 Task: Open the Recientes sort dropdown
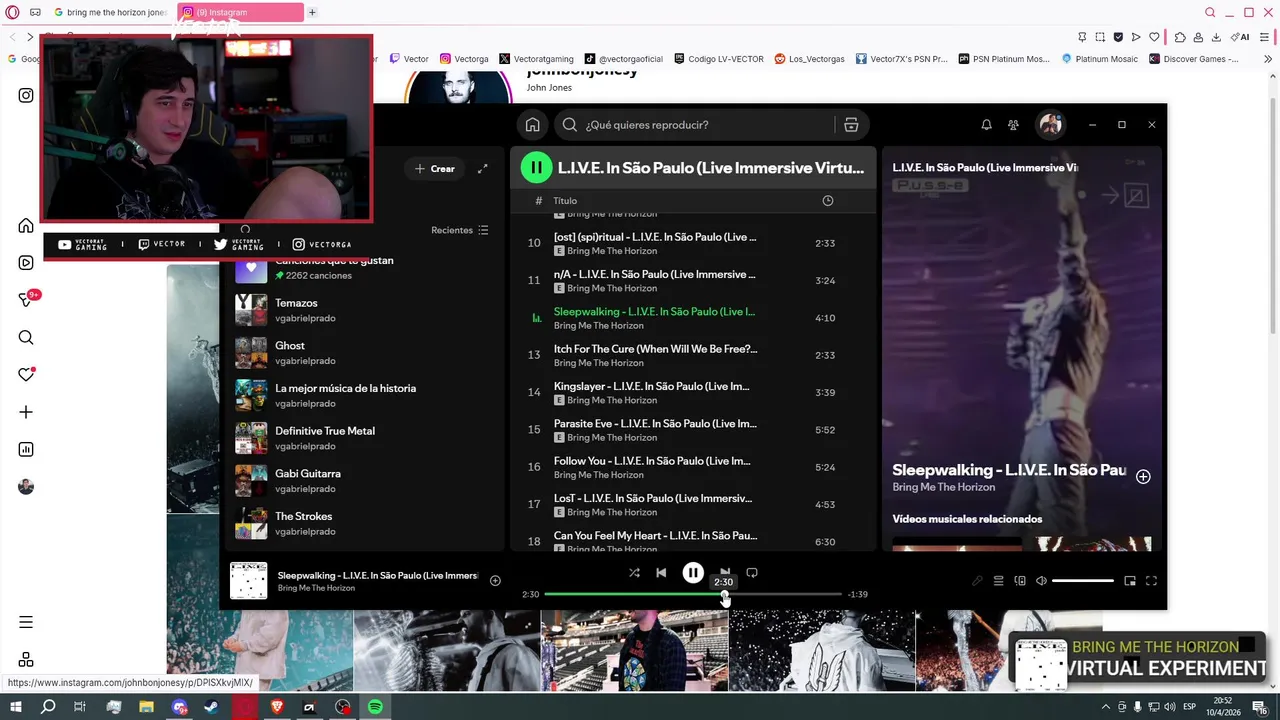pos(460,230)
